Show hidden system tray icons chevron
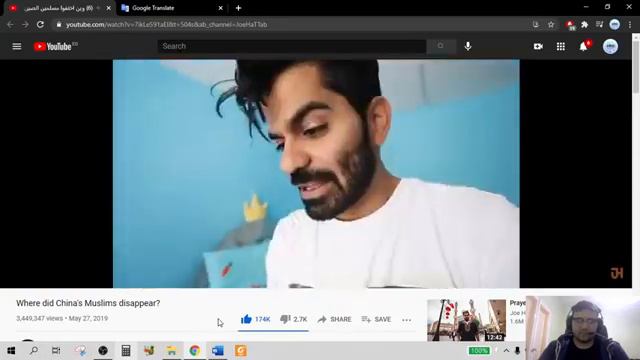Screen dimensions: 640x360 [506, 351]
